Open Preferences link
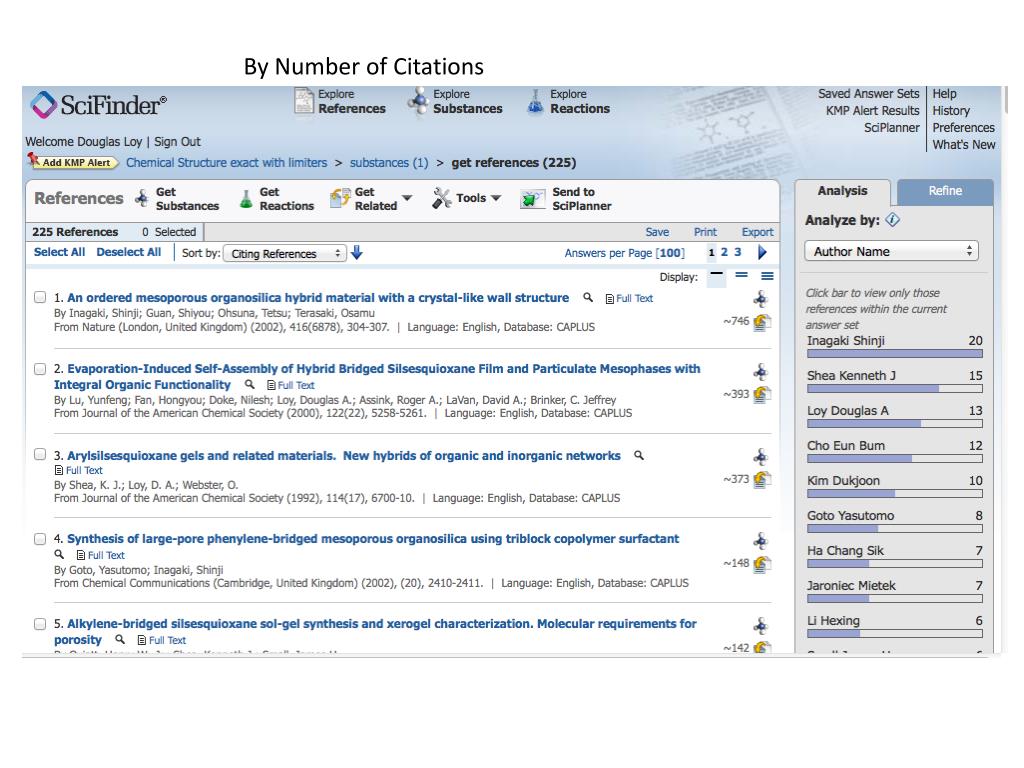The image size is (1024, 768). [963, 127]
